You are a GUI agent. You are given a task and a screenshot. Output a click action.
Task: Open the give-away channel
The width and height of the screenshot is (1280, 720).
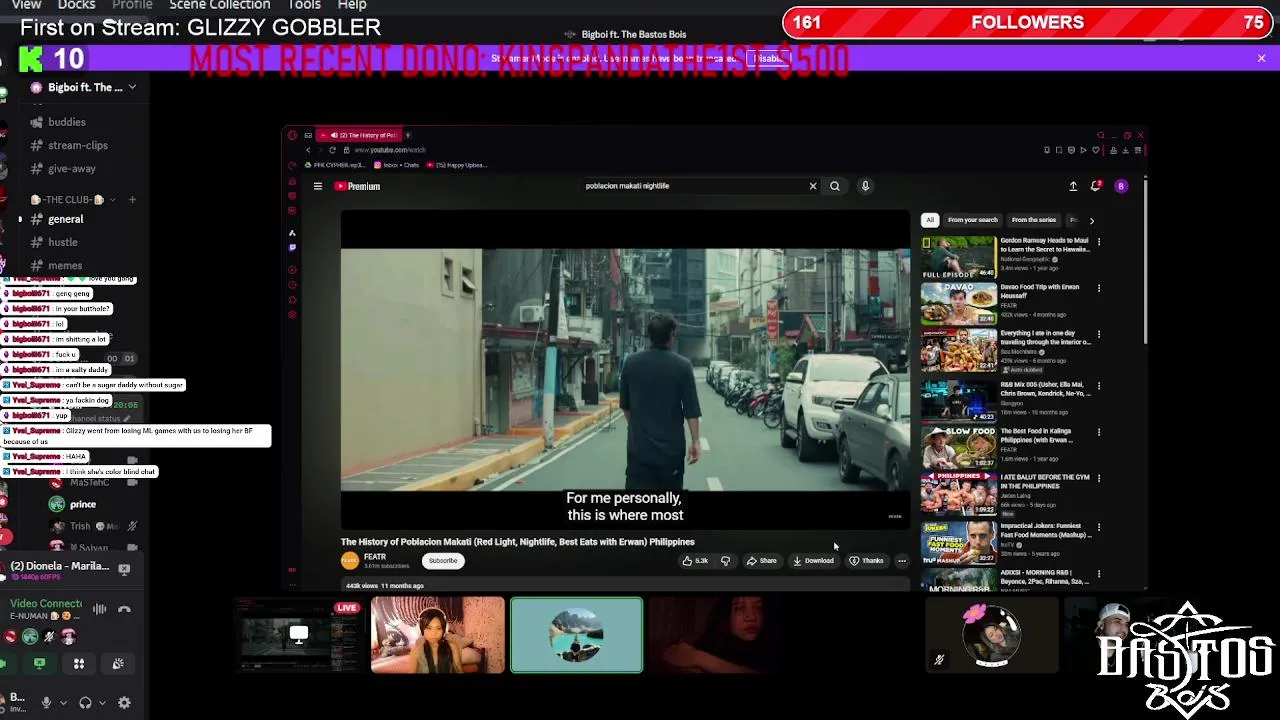click(x=70, y=169)
